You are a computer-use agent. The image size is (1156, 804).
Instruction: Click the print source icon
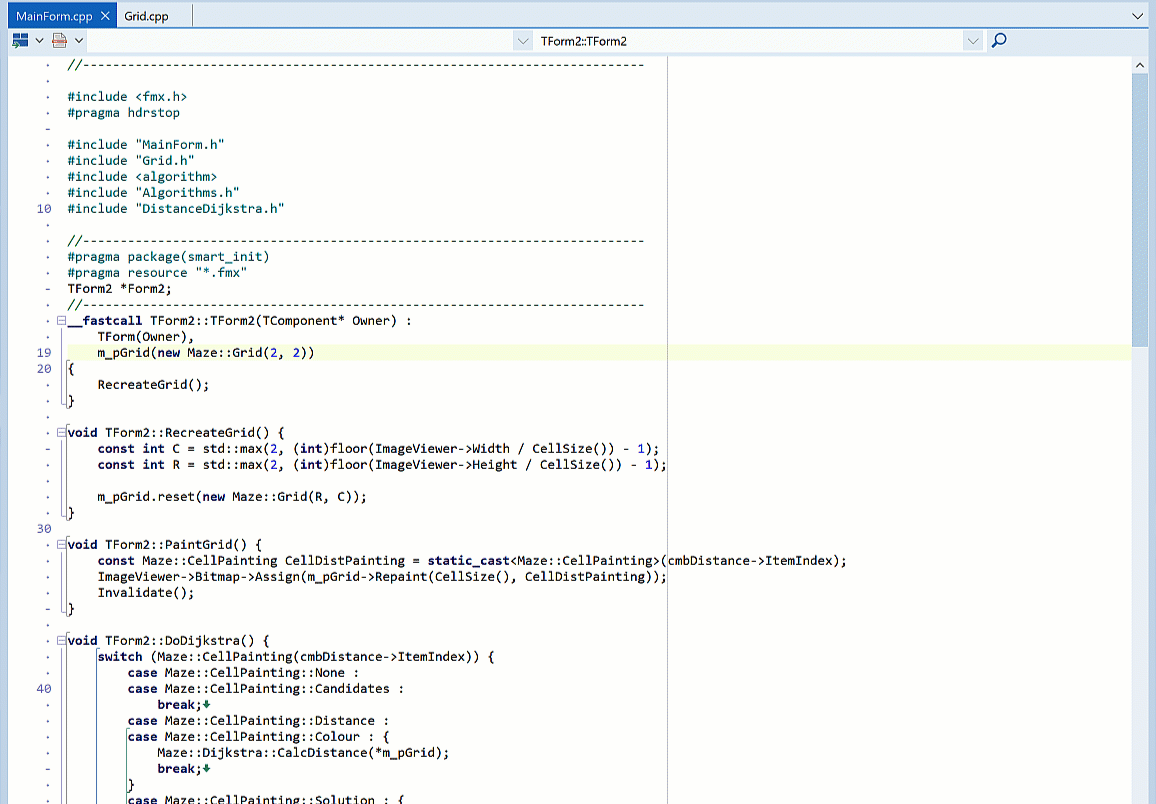tap(57, 40)
